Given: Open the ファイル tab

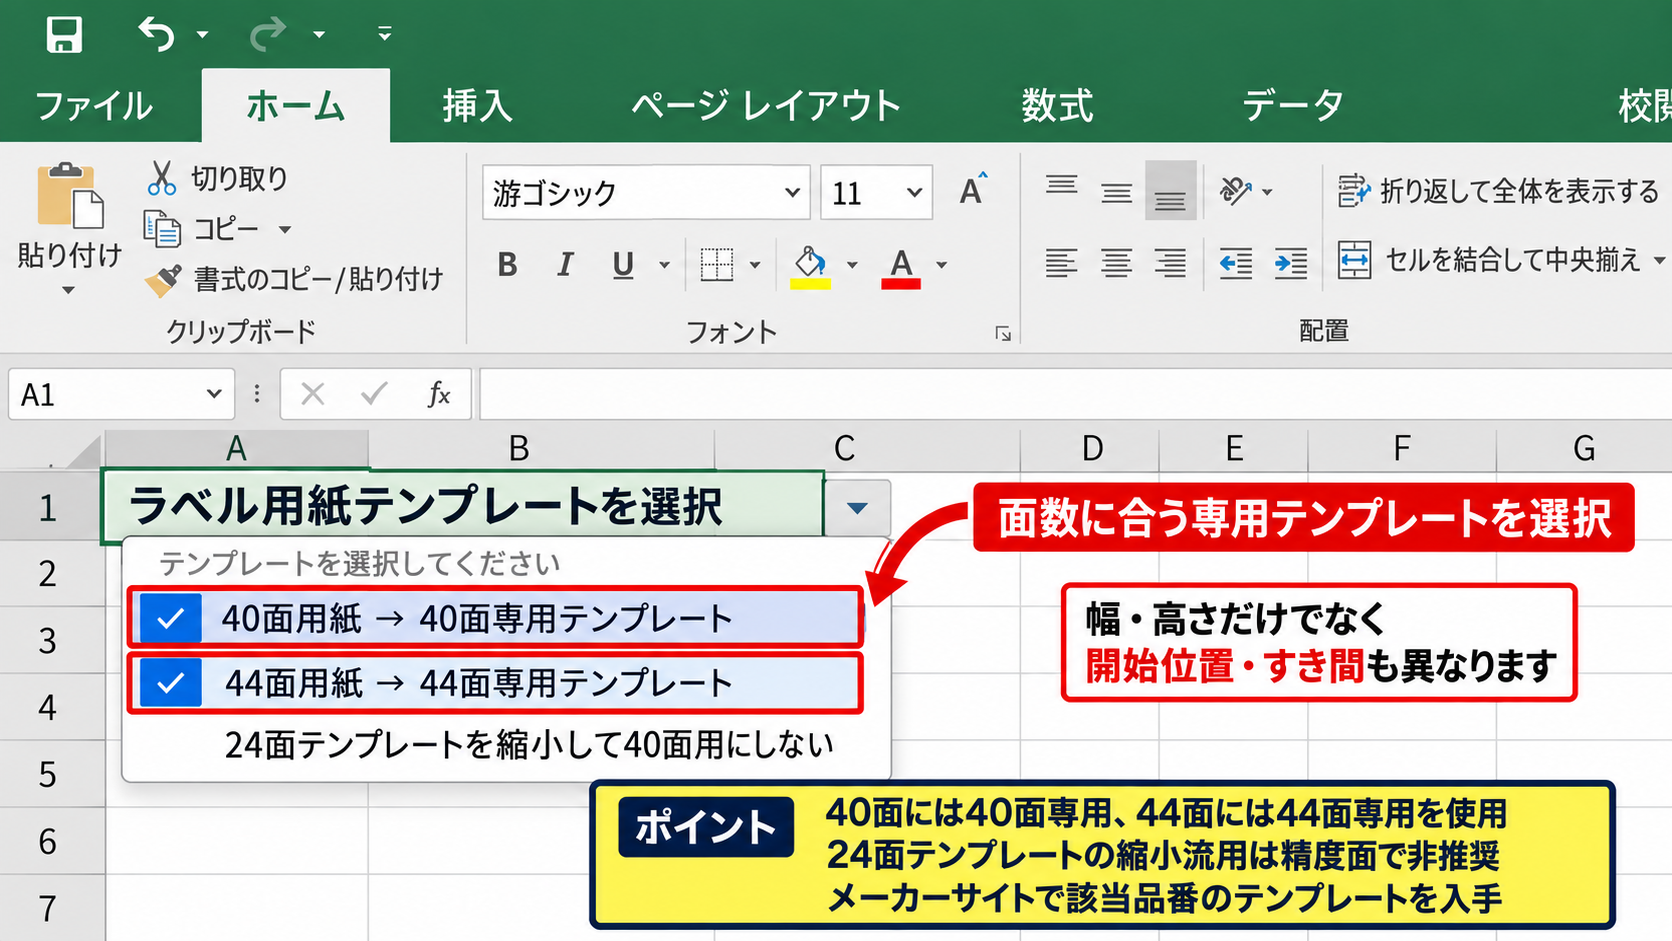Looking at the screenshot, I should (x=94, y=106).
